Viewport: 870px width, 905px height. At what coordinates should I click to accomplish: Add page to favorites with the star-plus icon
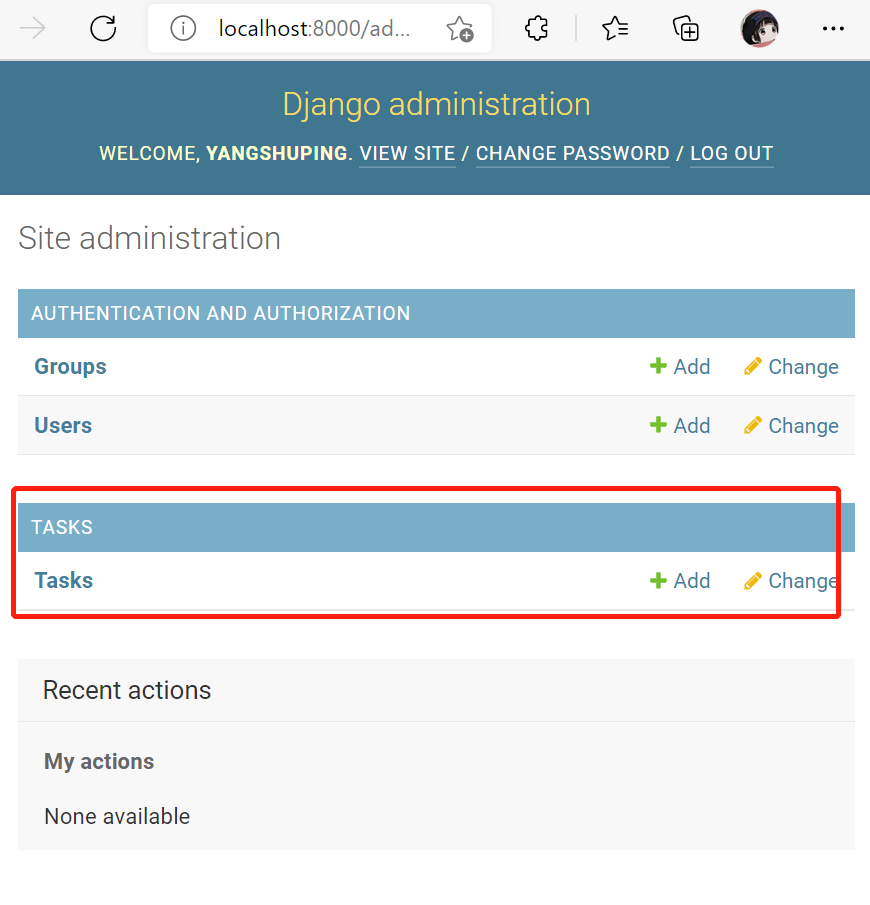(x=460, y=29)
